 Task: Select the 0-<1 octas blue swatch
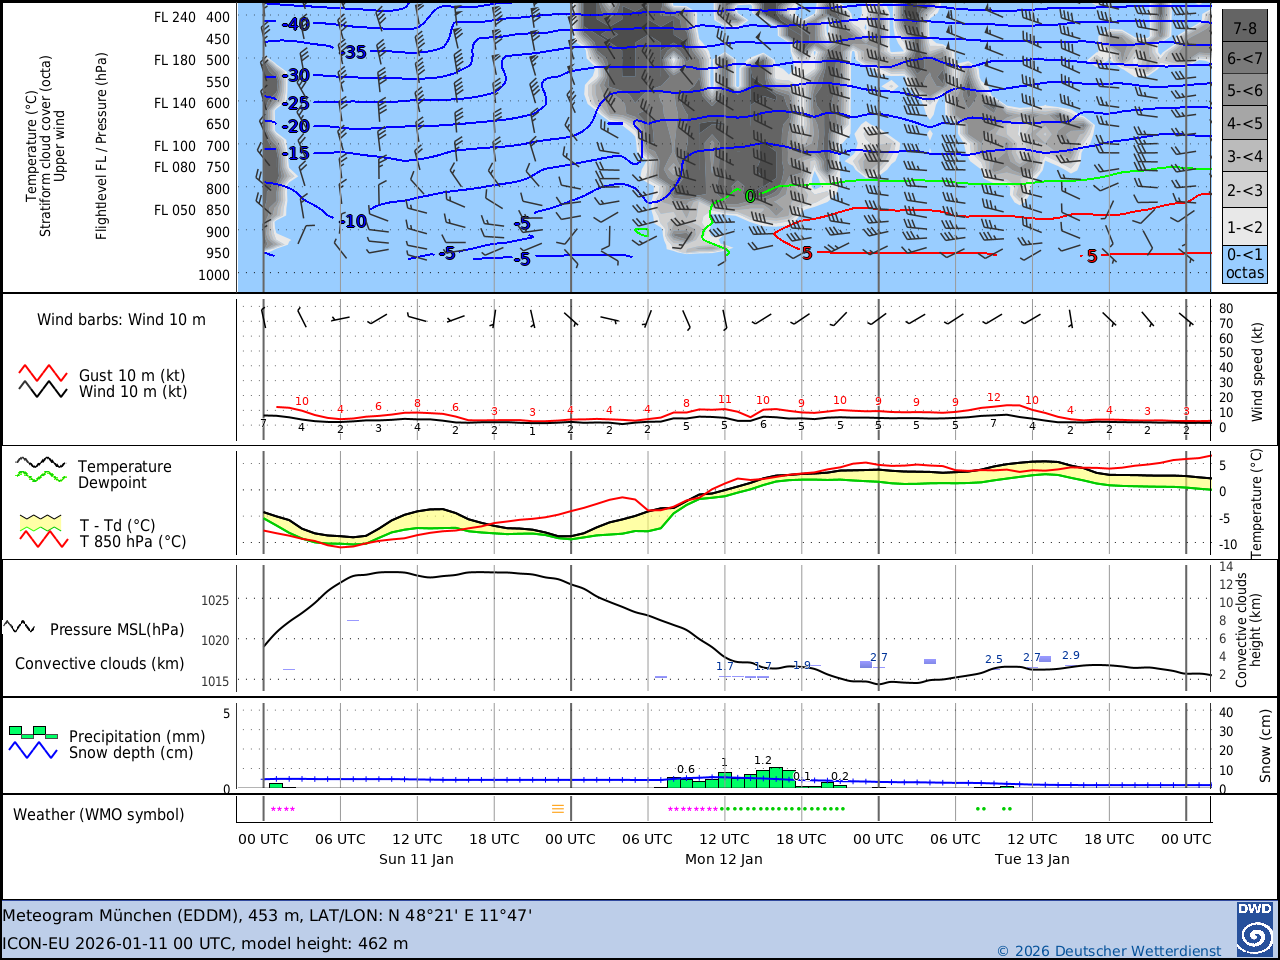point(1245,264)
